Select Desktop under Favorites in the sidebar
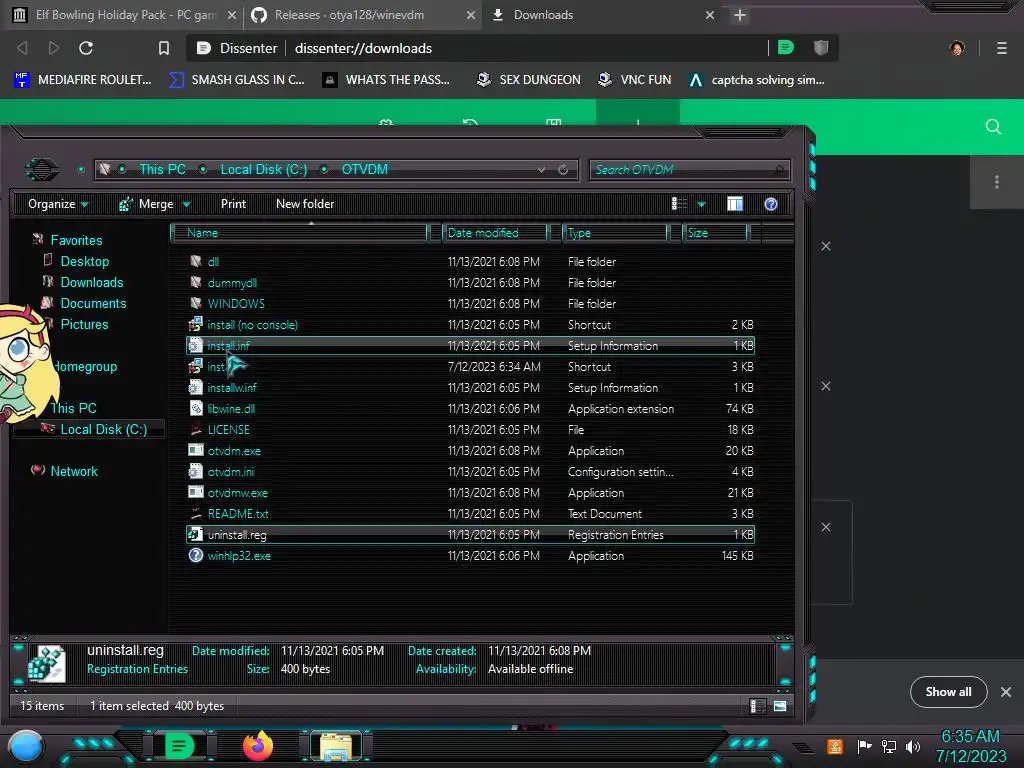This screenshot has width=1024, height=768. [x=84, y=261]
